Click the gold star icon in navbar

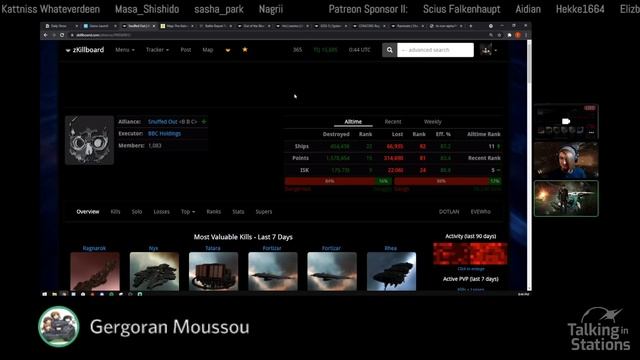[x=245, y=49]
